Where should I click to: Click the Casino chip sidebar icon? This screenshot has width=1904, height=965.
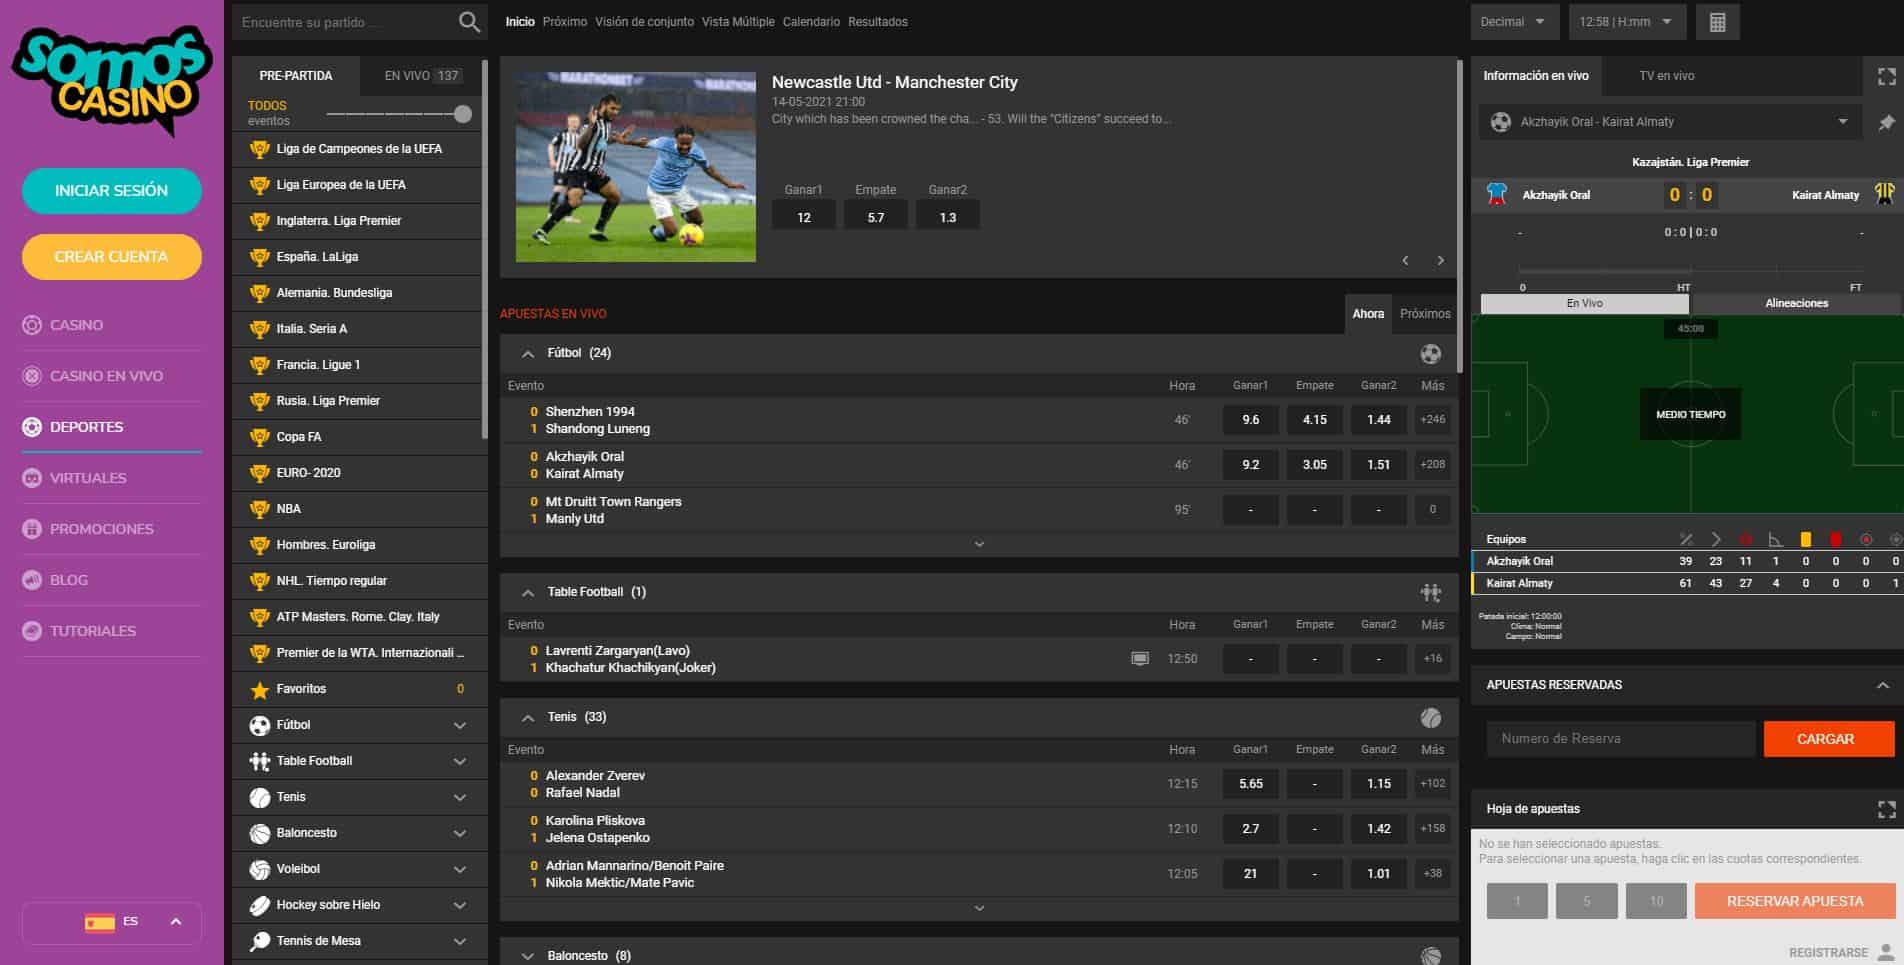pos(32,325)
